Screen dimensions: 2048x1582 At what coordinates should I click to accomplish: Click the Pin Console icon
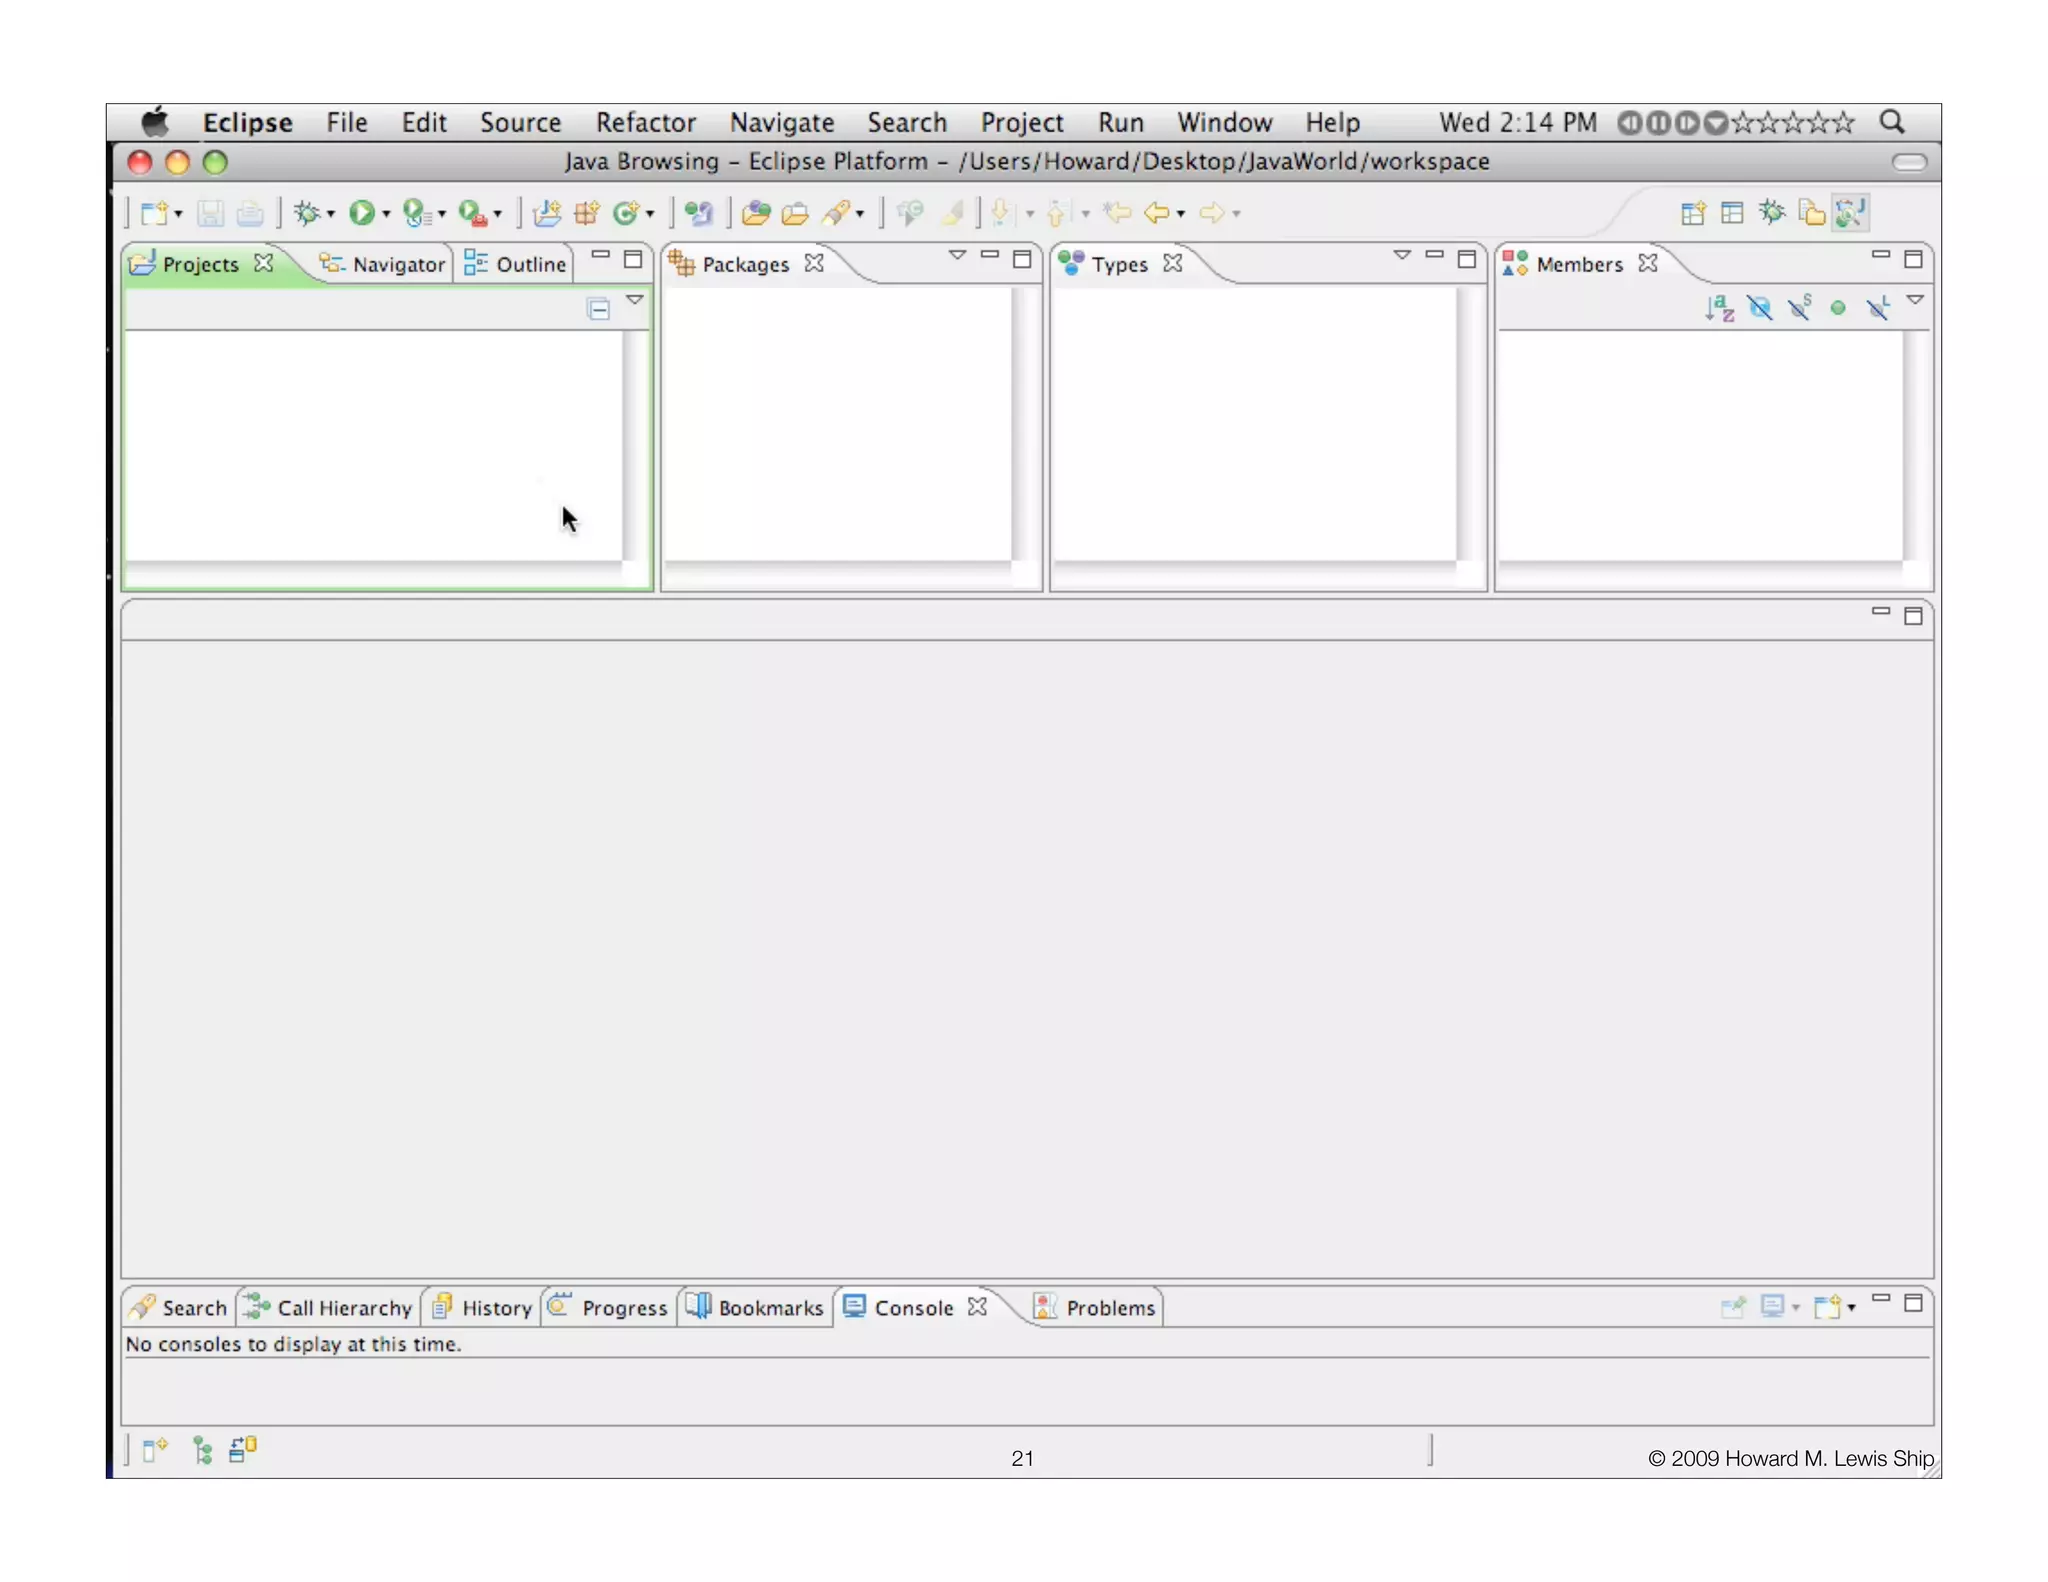(x=1733, y=1306)
